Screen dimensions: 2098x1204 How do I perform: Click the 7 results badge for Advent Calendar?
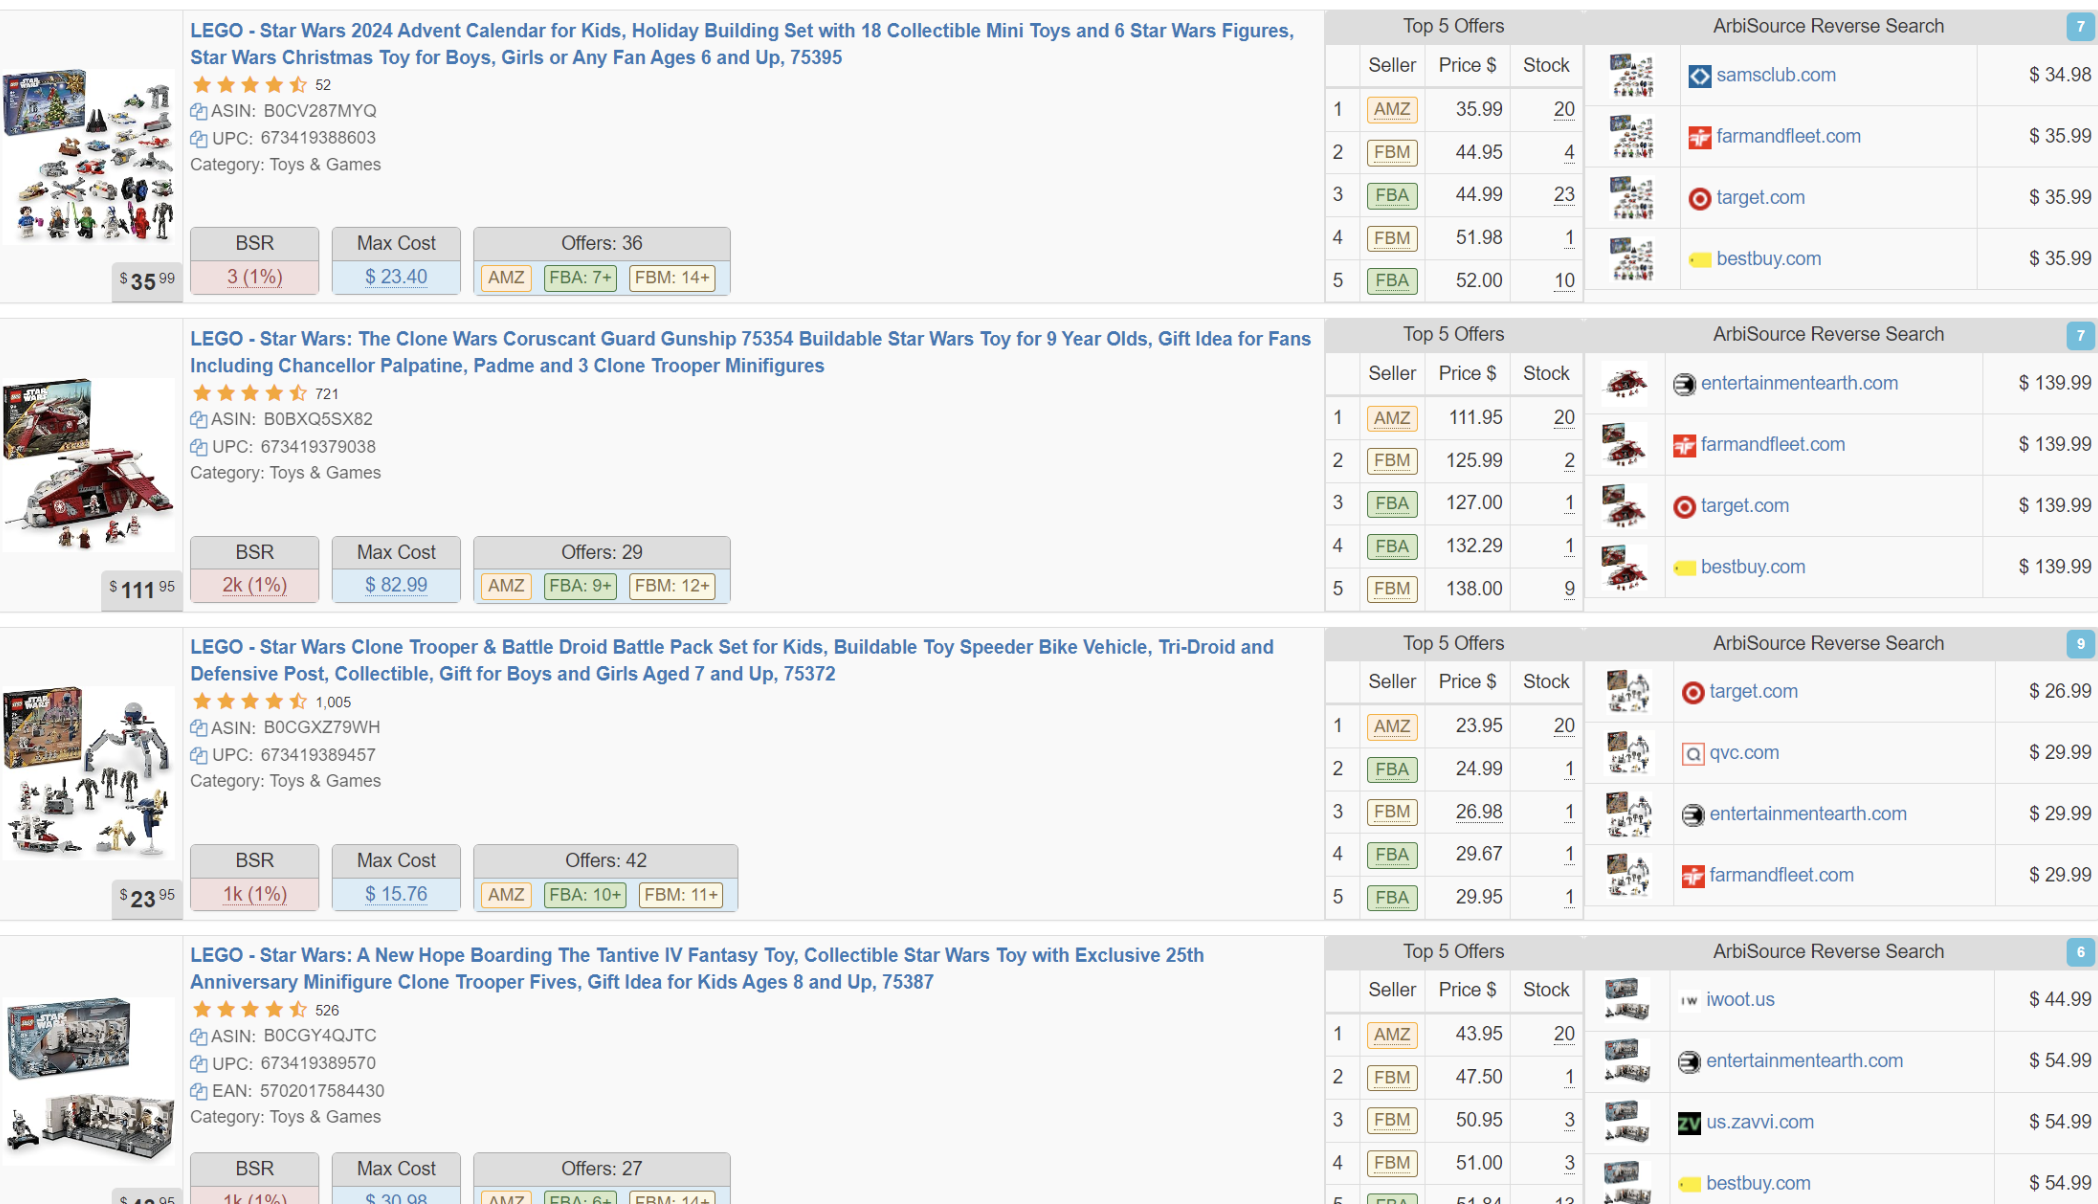coord(2079,28)
